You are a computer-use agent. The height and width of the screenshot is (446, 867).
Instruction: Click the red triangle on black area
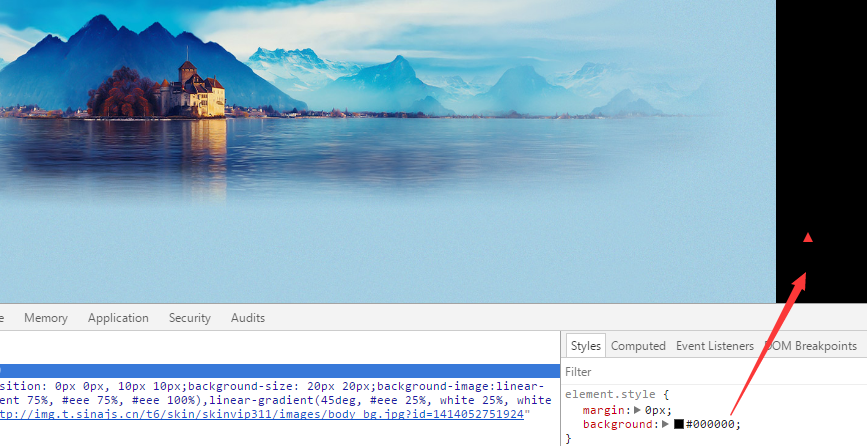pyautogui.click(x=808, y=238)
